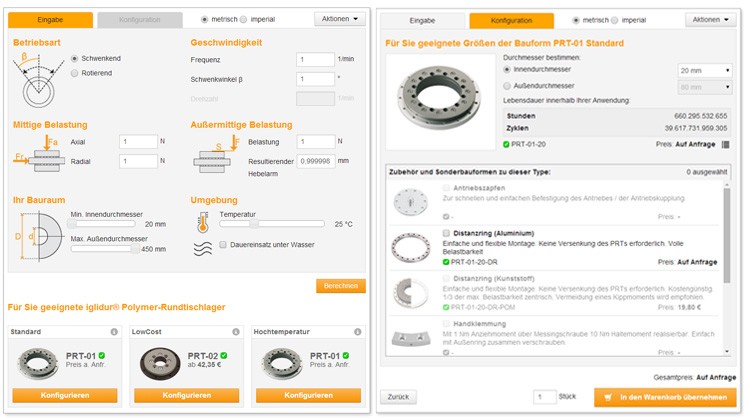The width and height of the screenshot is (747, 420).
Task: Select metrisch units in Konfiguration panel
Action: 576,20
